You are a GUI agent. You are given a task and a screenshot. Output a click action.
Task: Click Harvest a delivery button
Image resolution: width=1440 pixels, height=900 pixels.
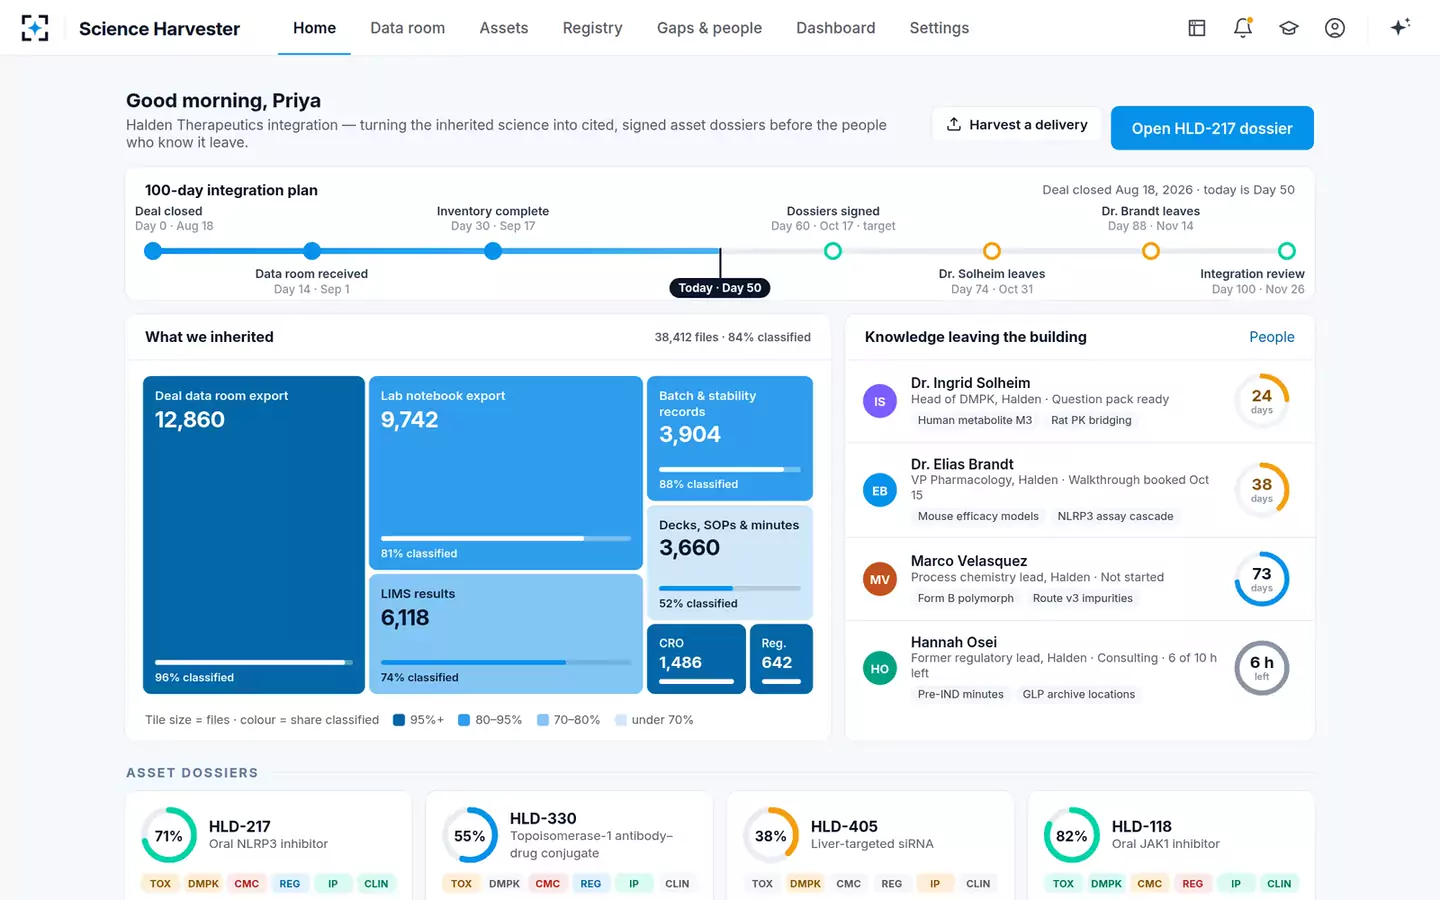pyautogui.click(x=1017, y=125)
